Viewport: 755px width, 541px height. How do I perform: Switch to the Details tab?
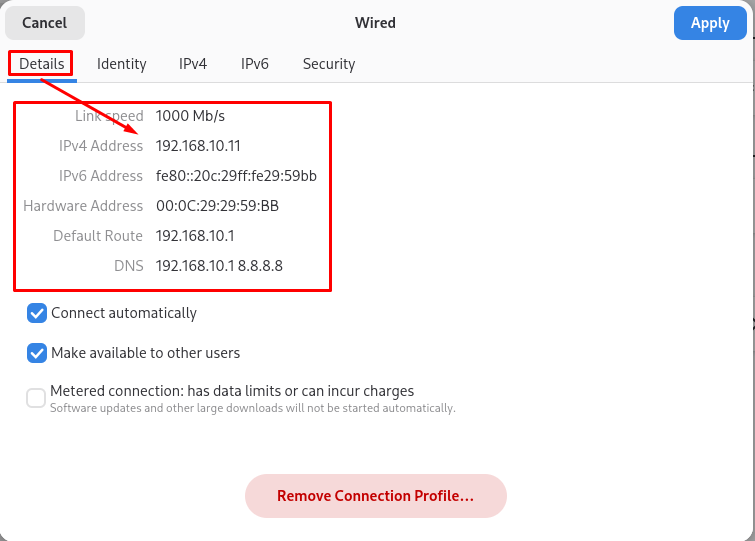(x=42, y=64)
